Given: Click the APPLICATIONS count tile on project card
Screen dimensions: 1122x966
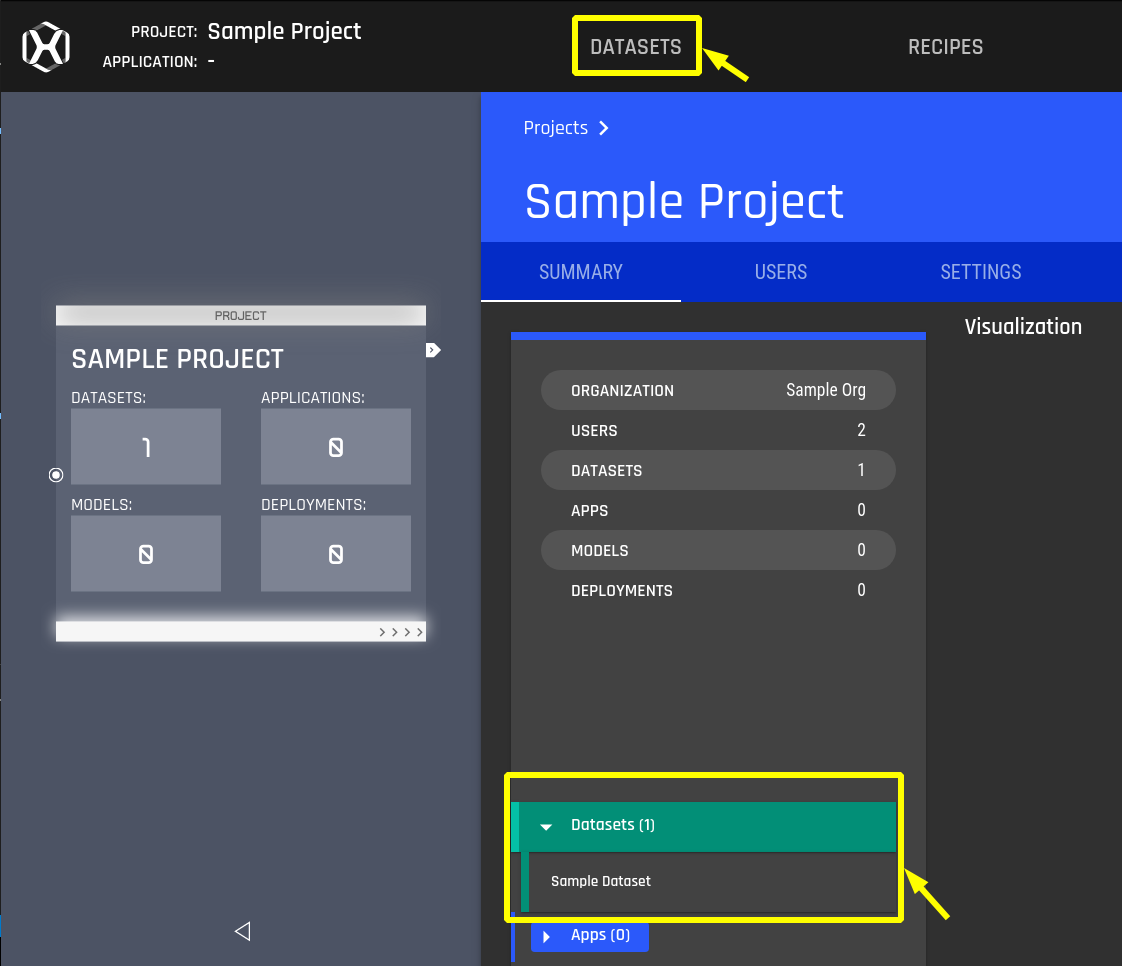Looking at the screenshot, I should click(x=335, y=446).
